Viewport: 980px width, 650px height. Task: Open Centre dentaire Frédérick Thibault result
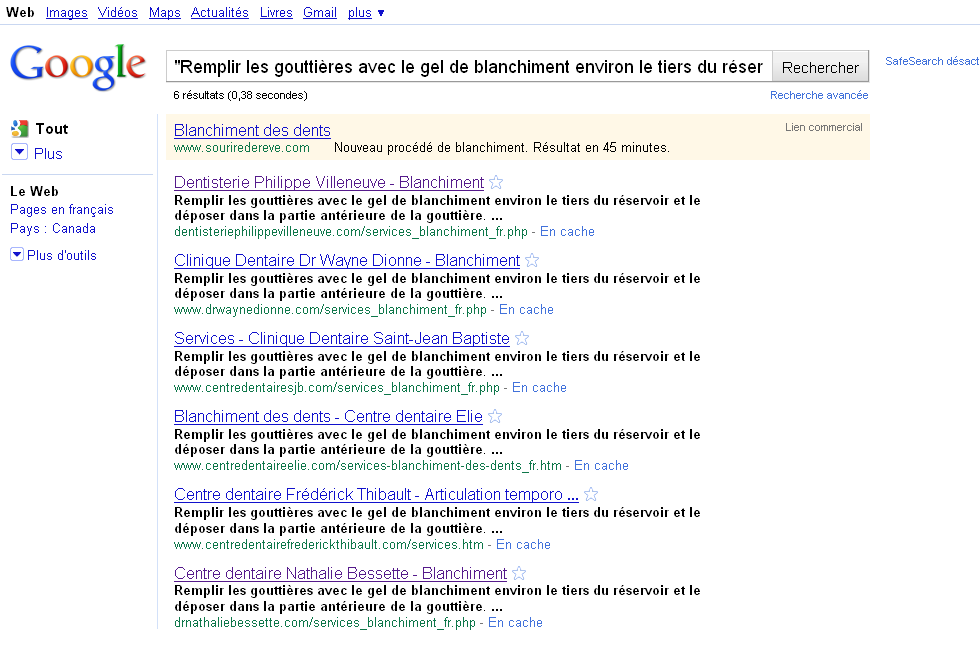point(376,495)
